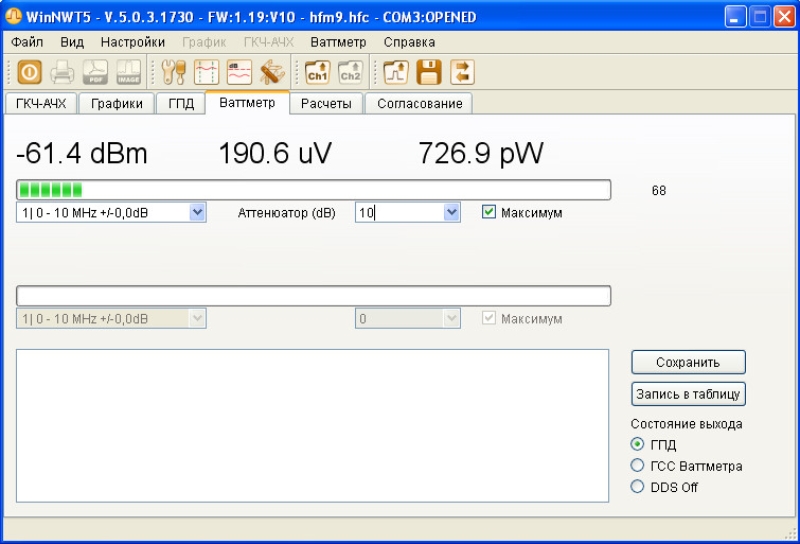Click the grayed График menu
800x544 pixels.
click(204, 42)
